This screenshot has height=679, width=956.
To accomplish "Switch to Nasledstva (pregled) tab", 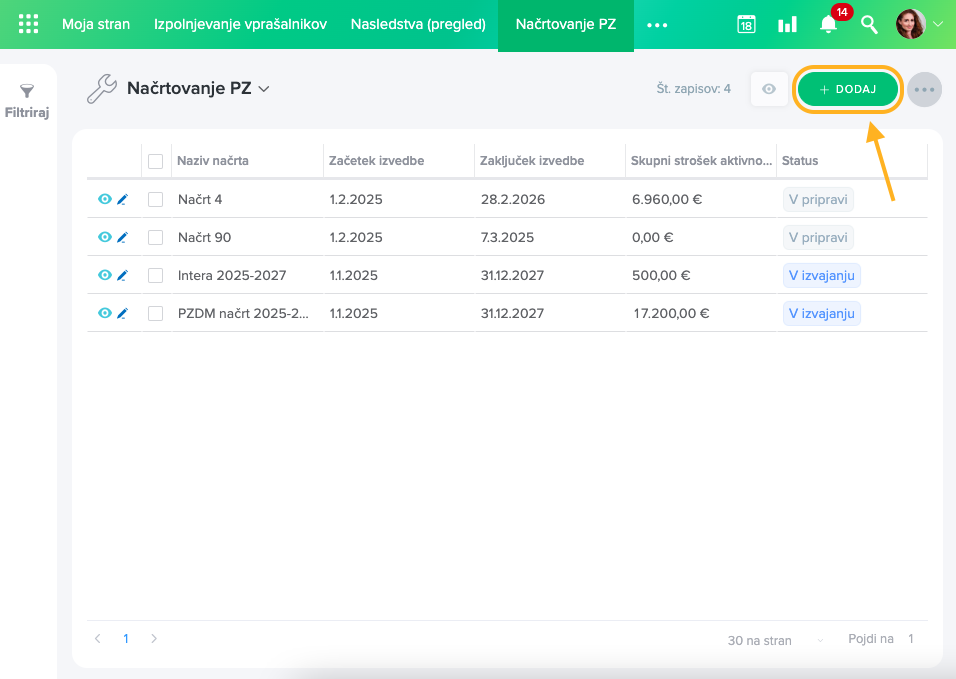I will tap(418, 24).
